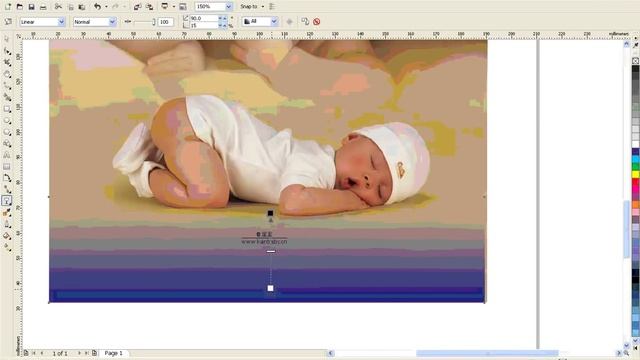This screenshot has height=360, width=640.
Task: Select the Polygon tool in the toolbox
Action: click(7, 132)
